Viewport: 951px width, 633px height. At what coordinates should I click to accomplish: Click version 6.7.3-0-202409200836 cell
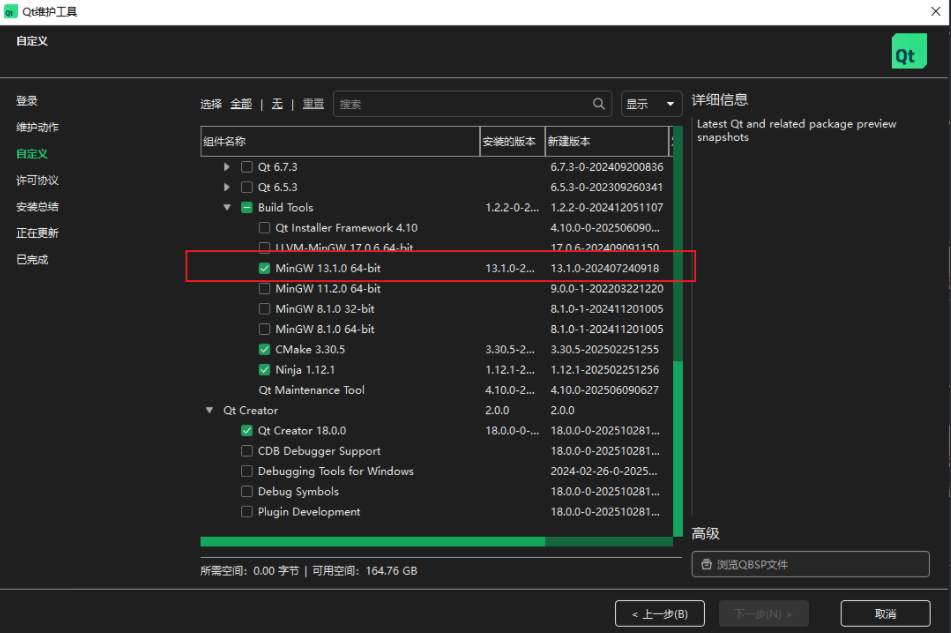[607, 167]
